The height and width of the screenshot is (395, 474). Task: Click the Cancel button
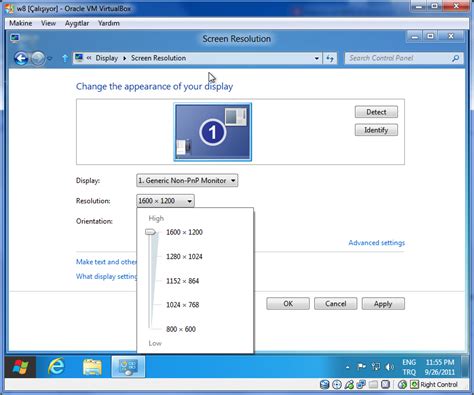point(336,304)
